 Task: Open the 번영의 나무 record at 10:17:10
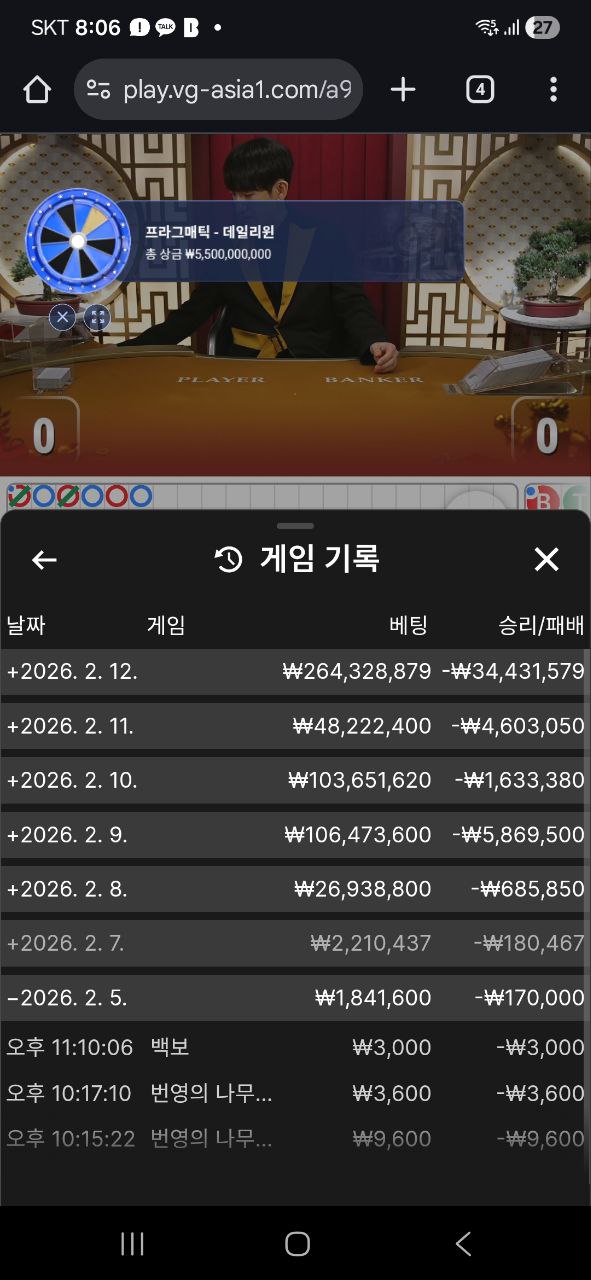[295, 1093]
